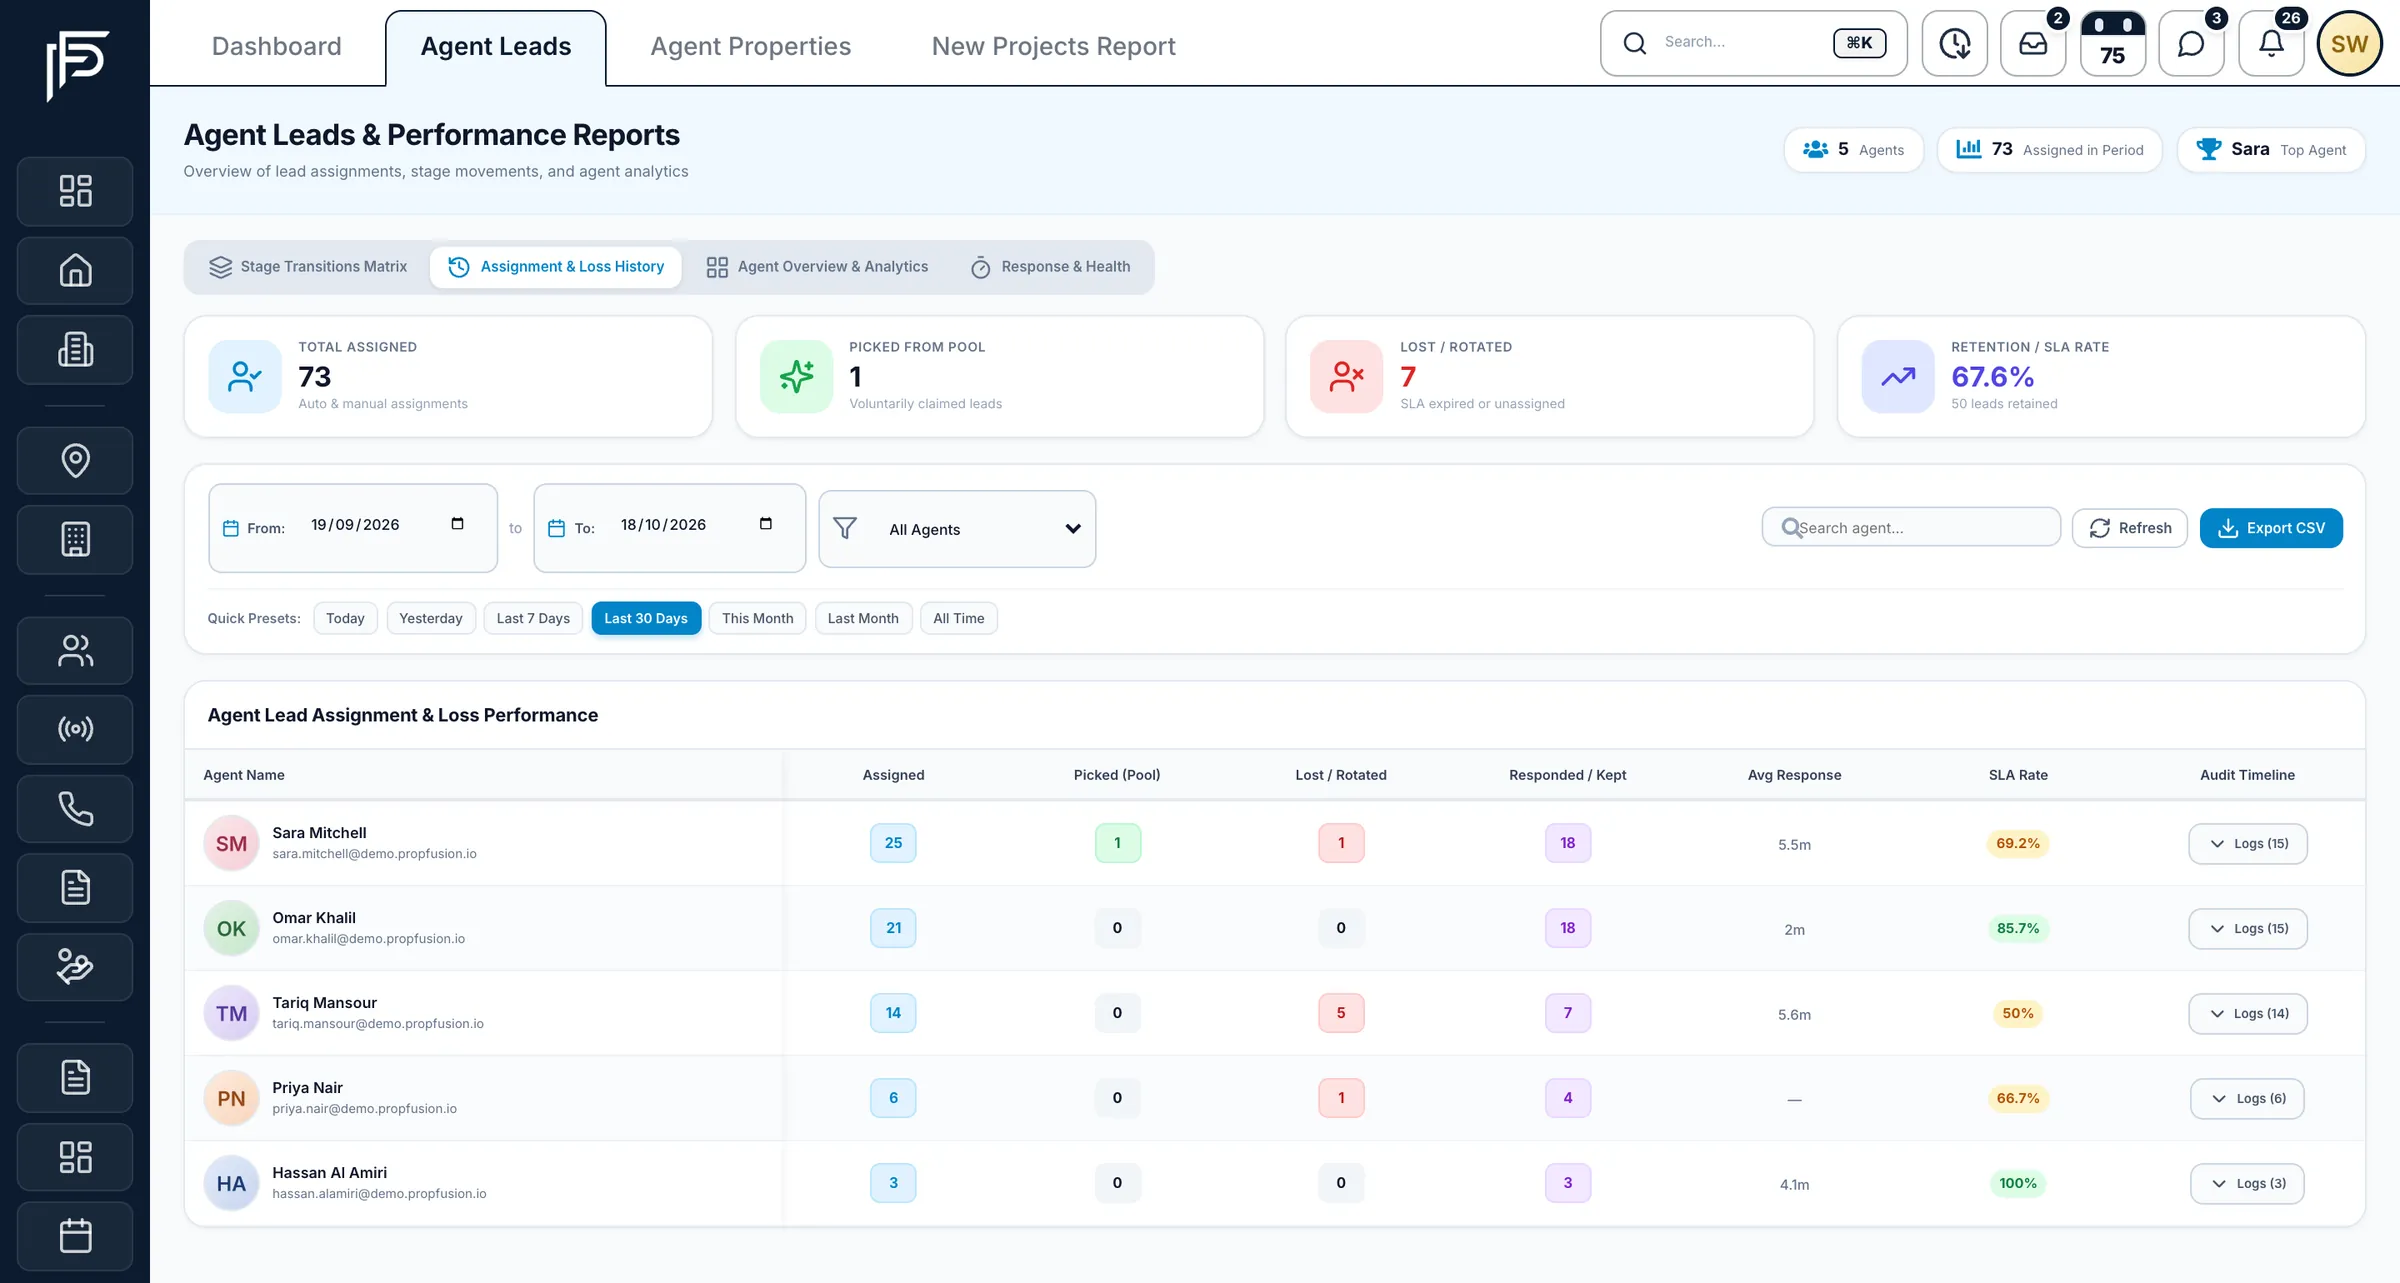
Task: Select the All Time preset
Action: (x=958, y=618)
